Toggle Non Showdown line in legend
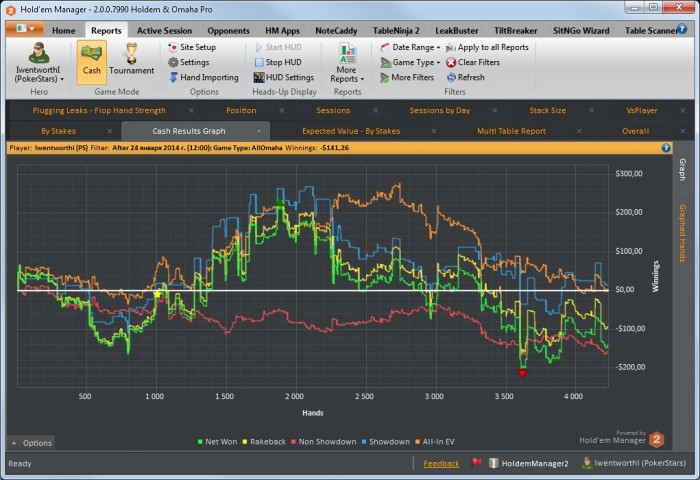The width and height of the screenshot is (700, 480). [329, 441]
